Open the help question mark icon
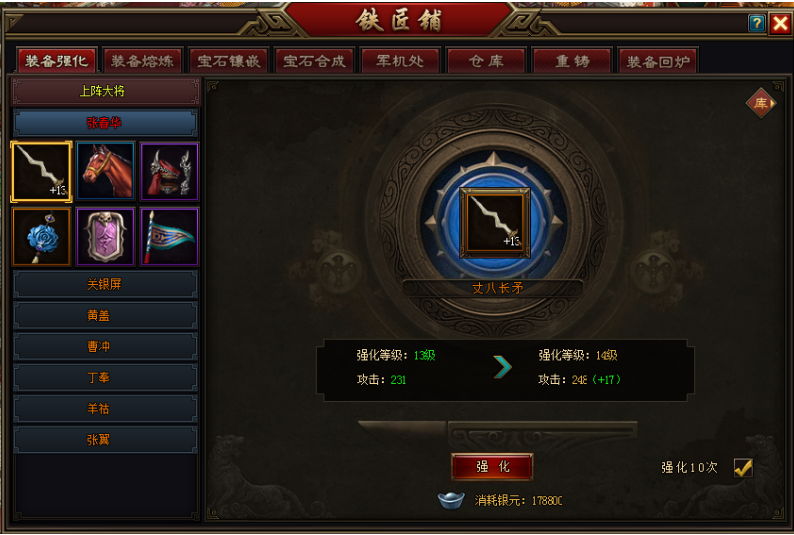 [x=757, y=23]
